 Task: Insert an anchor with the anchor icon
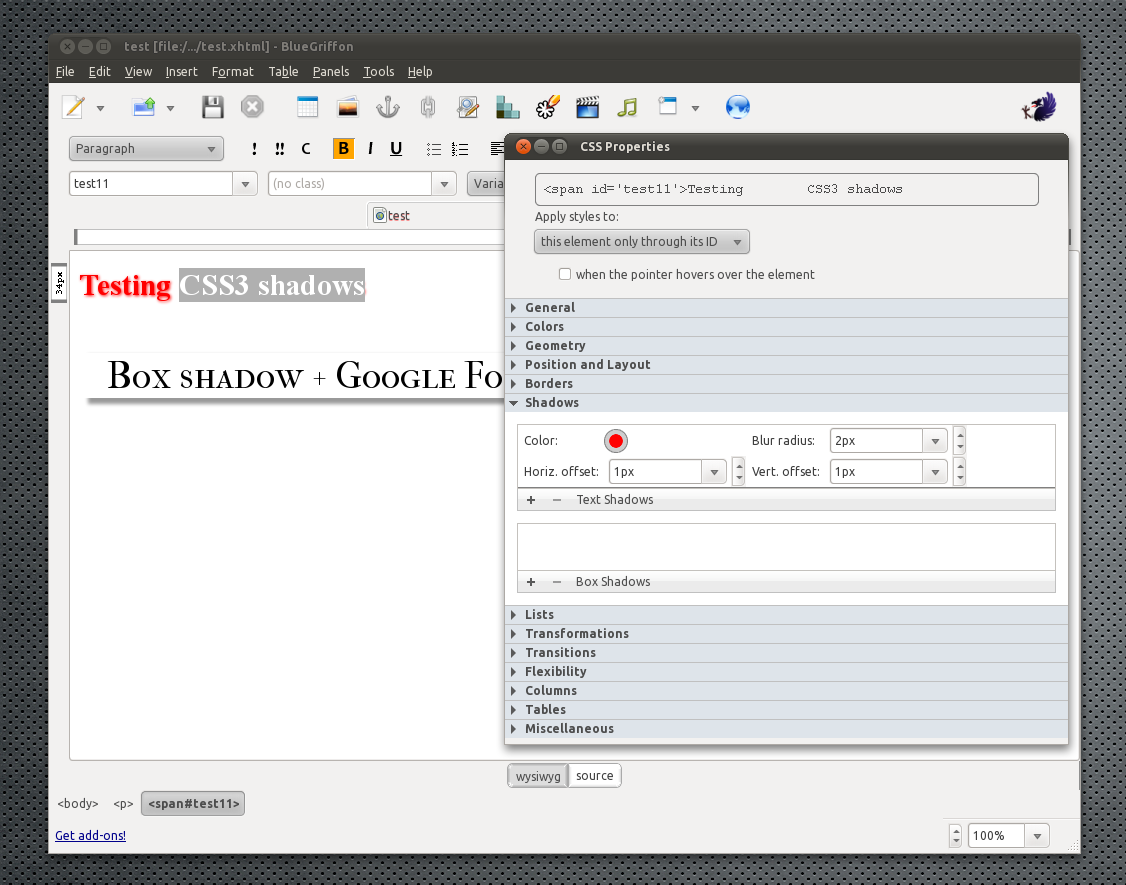[388, 107]
